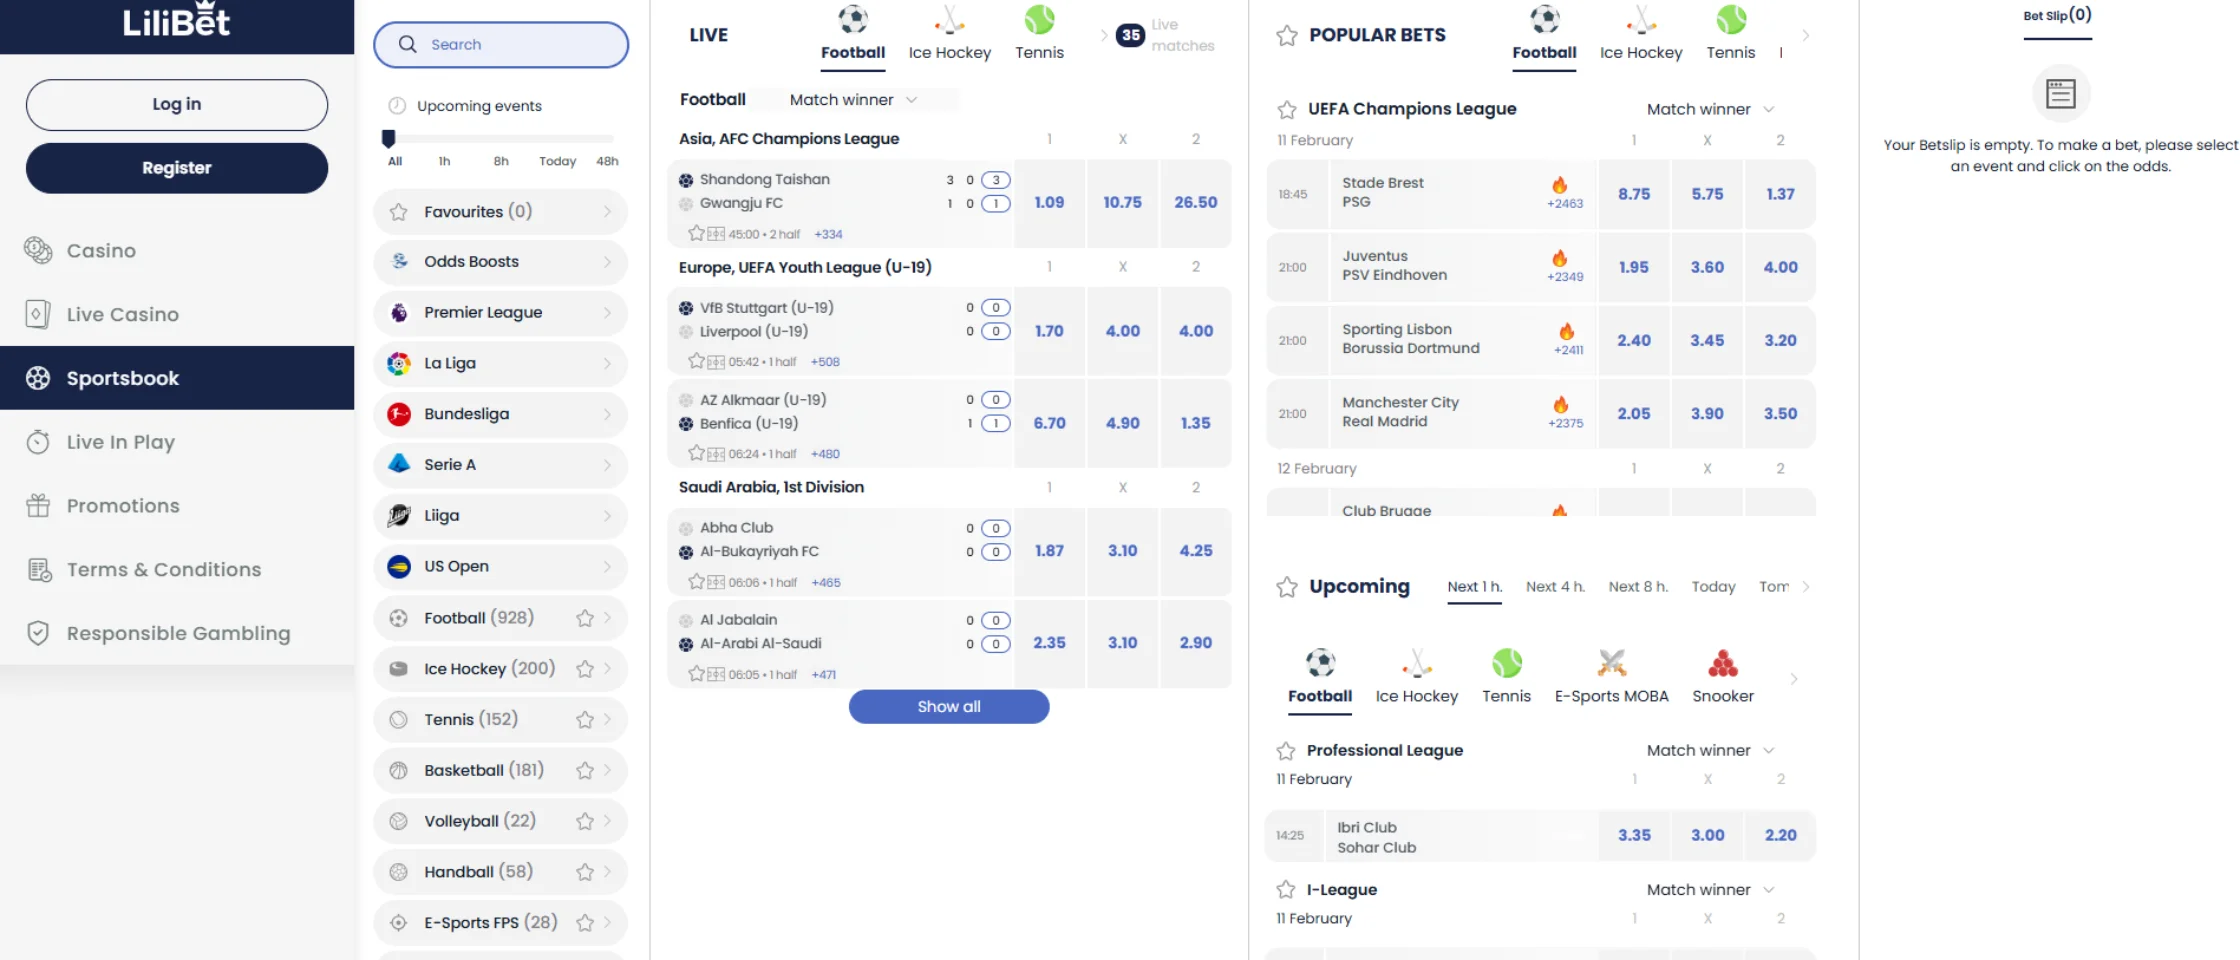This screenshot has width=2240, height=960.
Task: Open Match winner dropdown in Live Football
Action: 853,100
